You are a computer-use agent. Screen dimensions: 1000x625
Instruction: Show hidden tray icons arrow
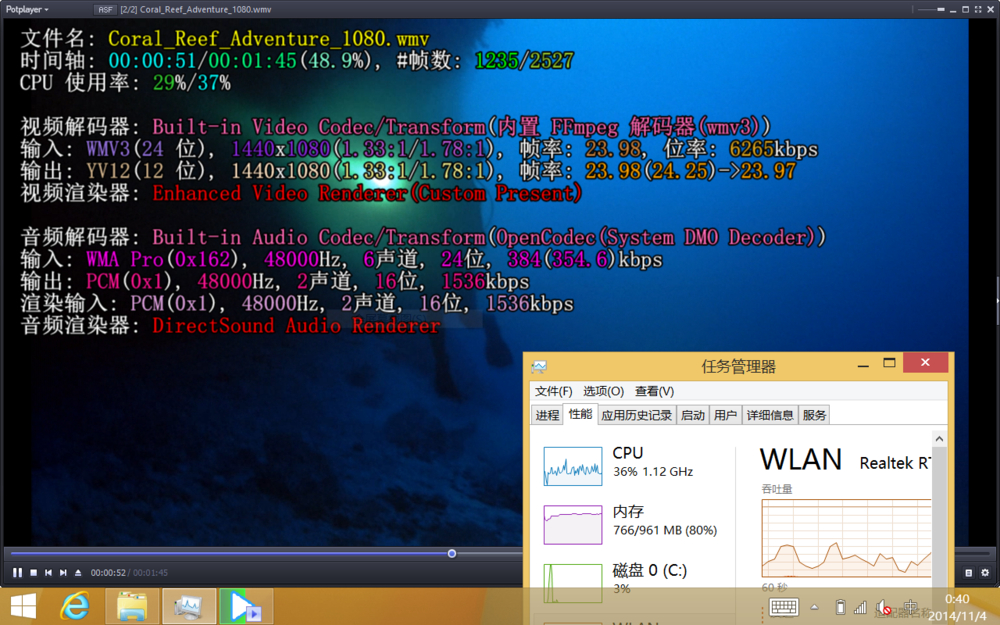coord(814,607)
